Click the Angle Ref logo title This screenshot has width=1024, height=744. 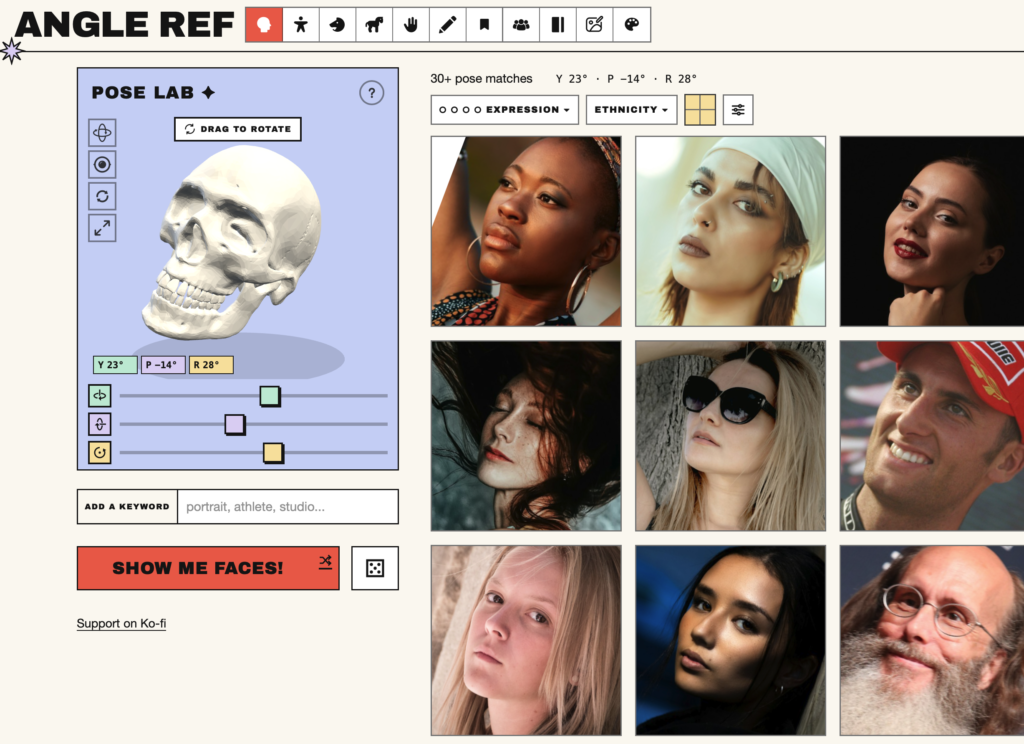coord(124,25)
